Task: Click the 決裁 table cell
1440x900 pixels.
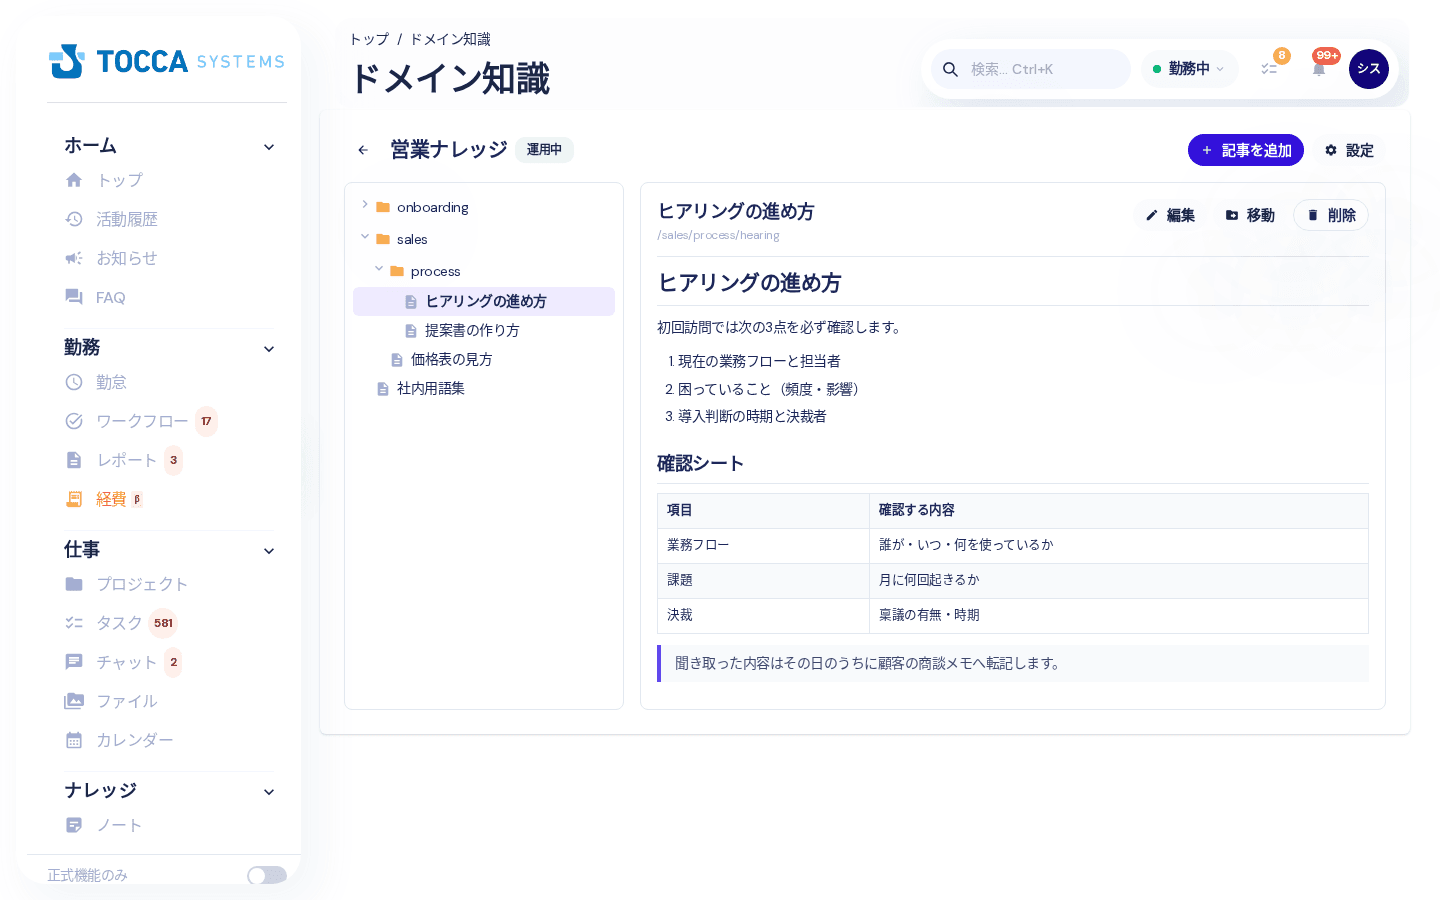Action: [x=763, y=616]
